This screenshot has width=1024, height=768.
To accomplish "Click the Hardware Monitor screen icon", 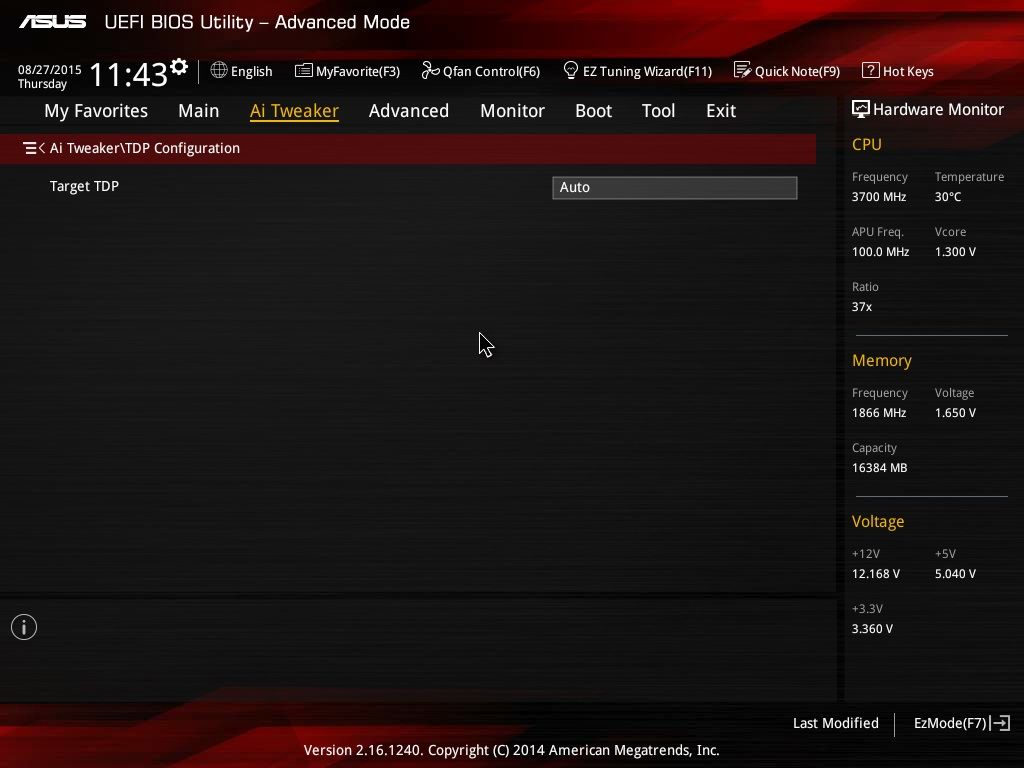I will point(861,109).
